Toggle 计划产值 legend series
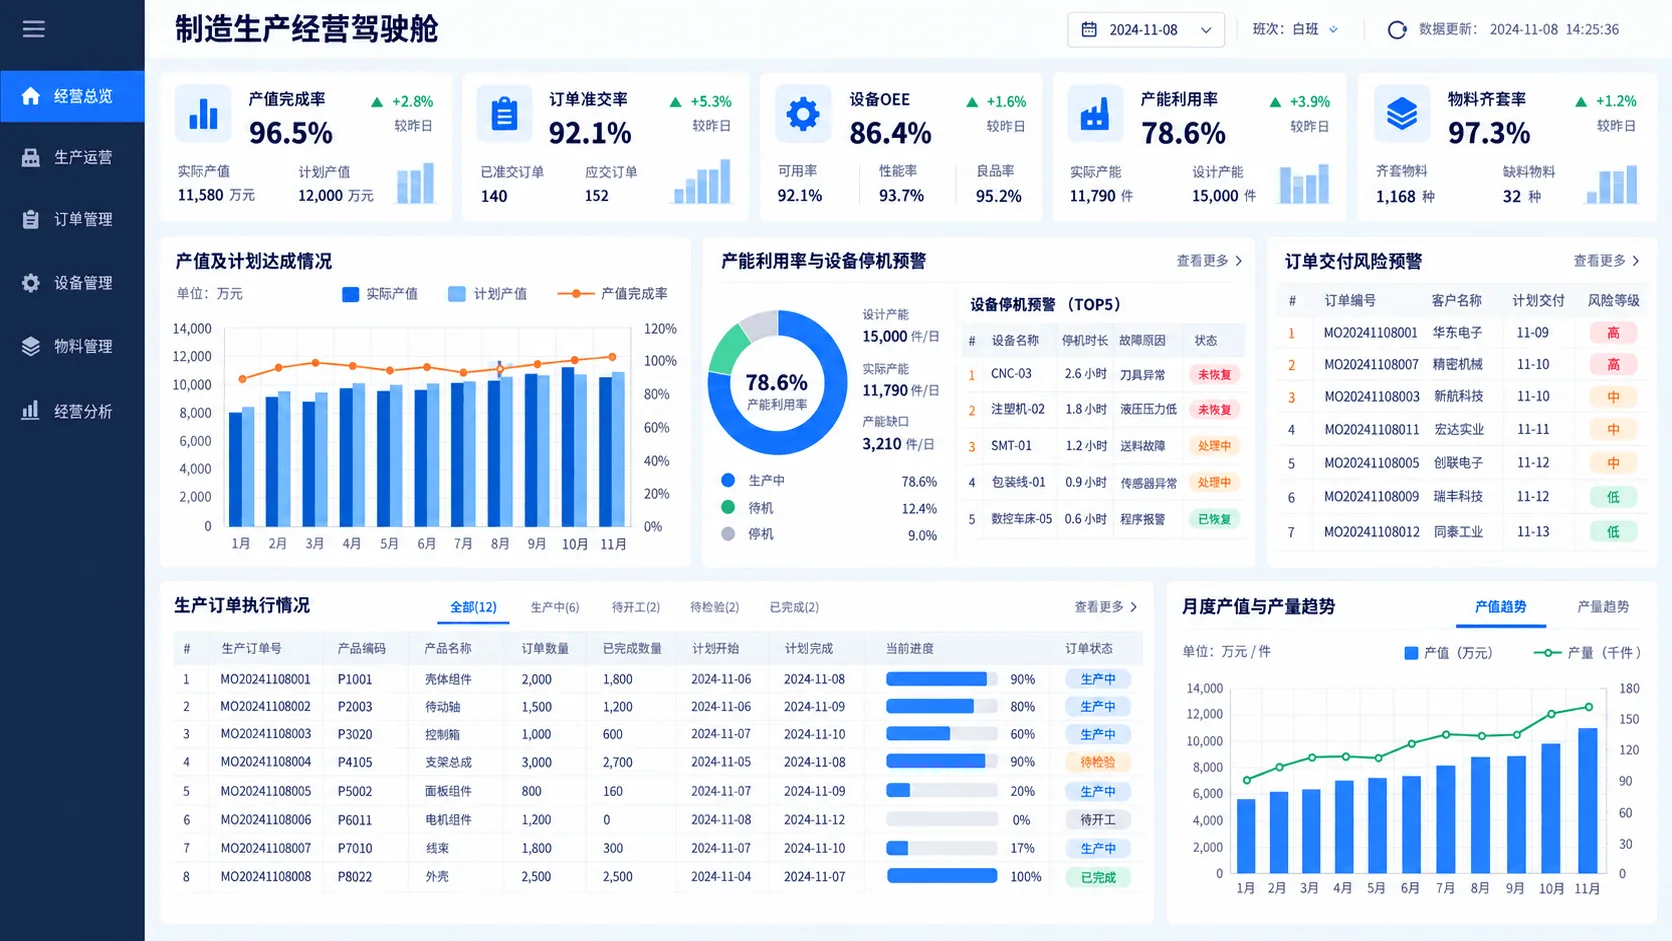The image size is (1672, 941). [x=488, y=294]
